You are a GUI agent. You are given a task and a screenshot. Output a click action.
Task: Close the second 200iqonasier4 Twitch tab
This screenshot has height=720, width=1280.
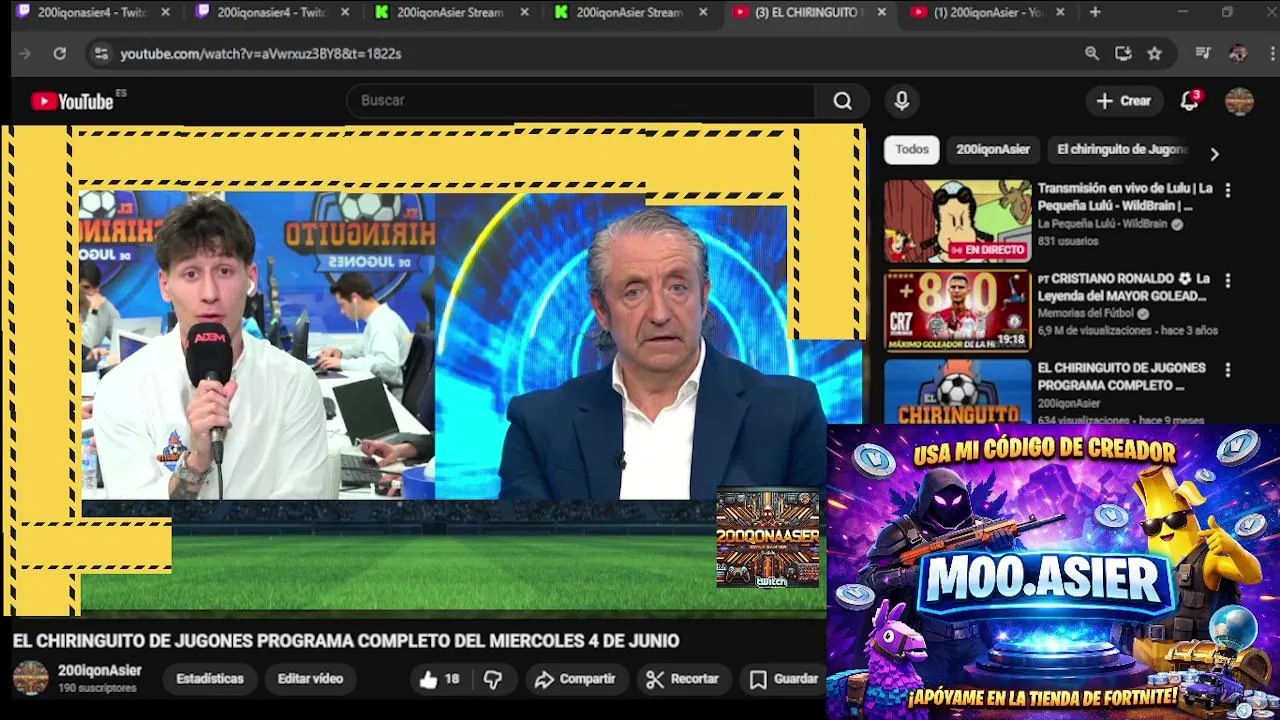(x=345, y=13)
